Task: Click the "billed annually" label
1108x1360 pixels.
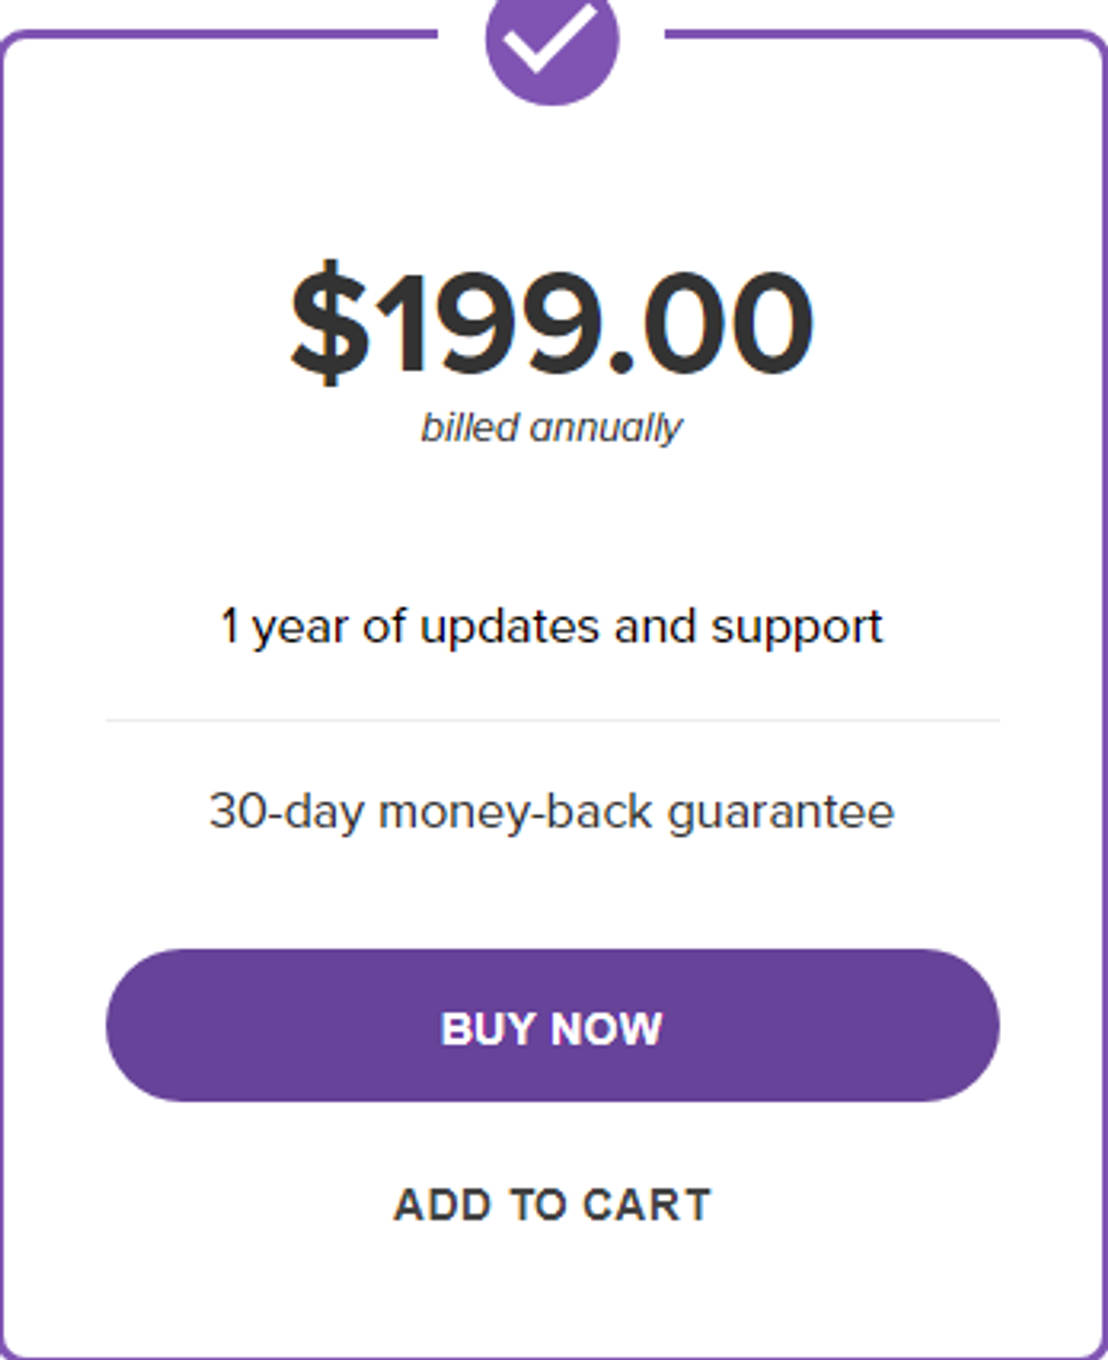Action: [x=552, y=428]
